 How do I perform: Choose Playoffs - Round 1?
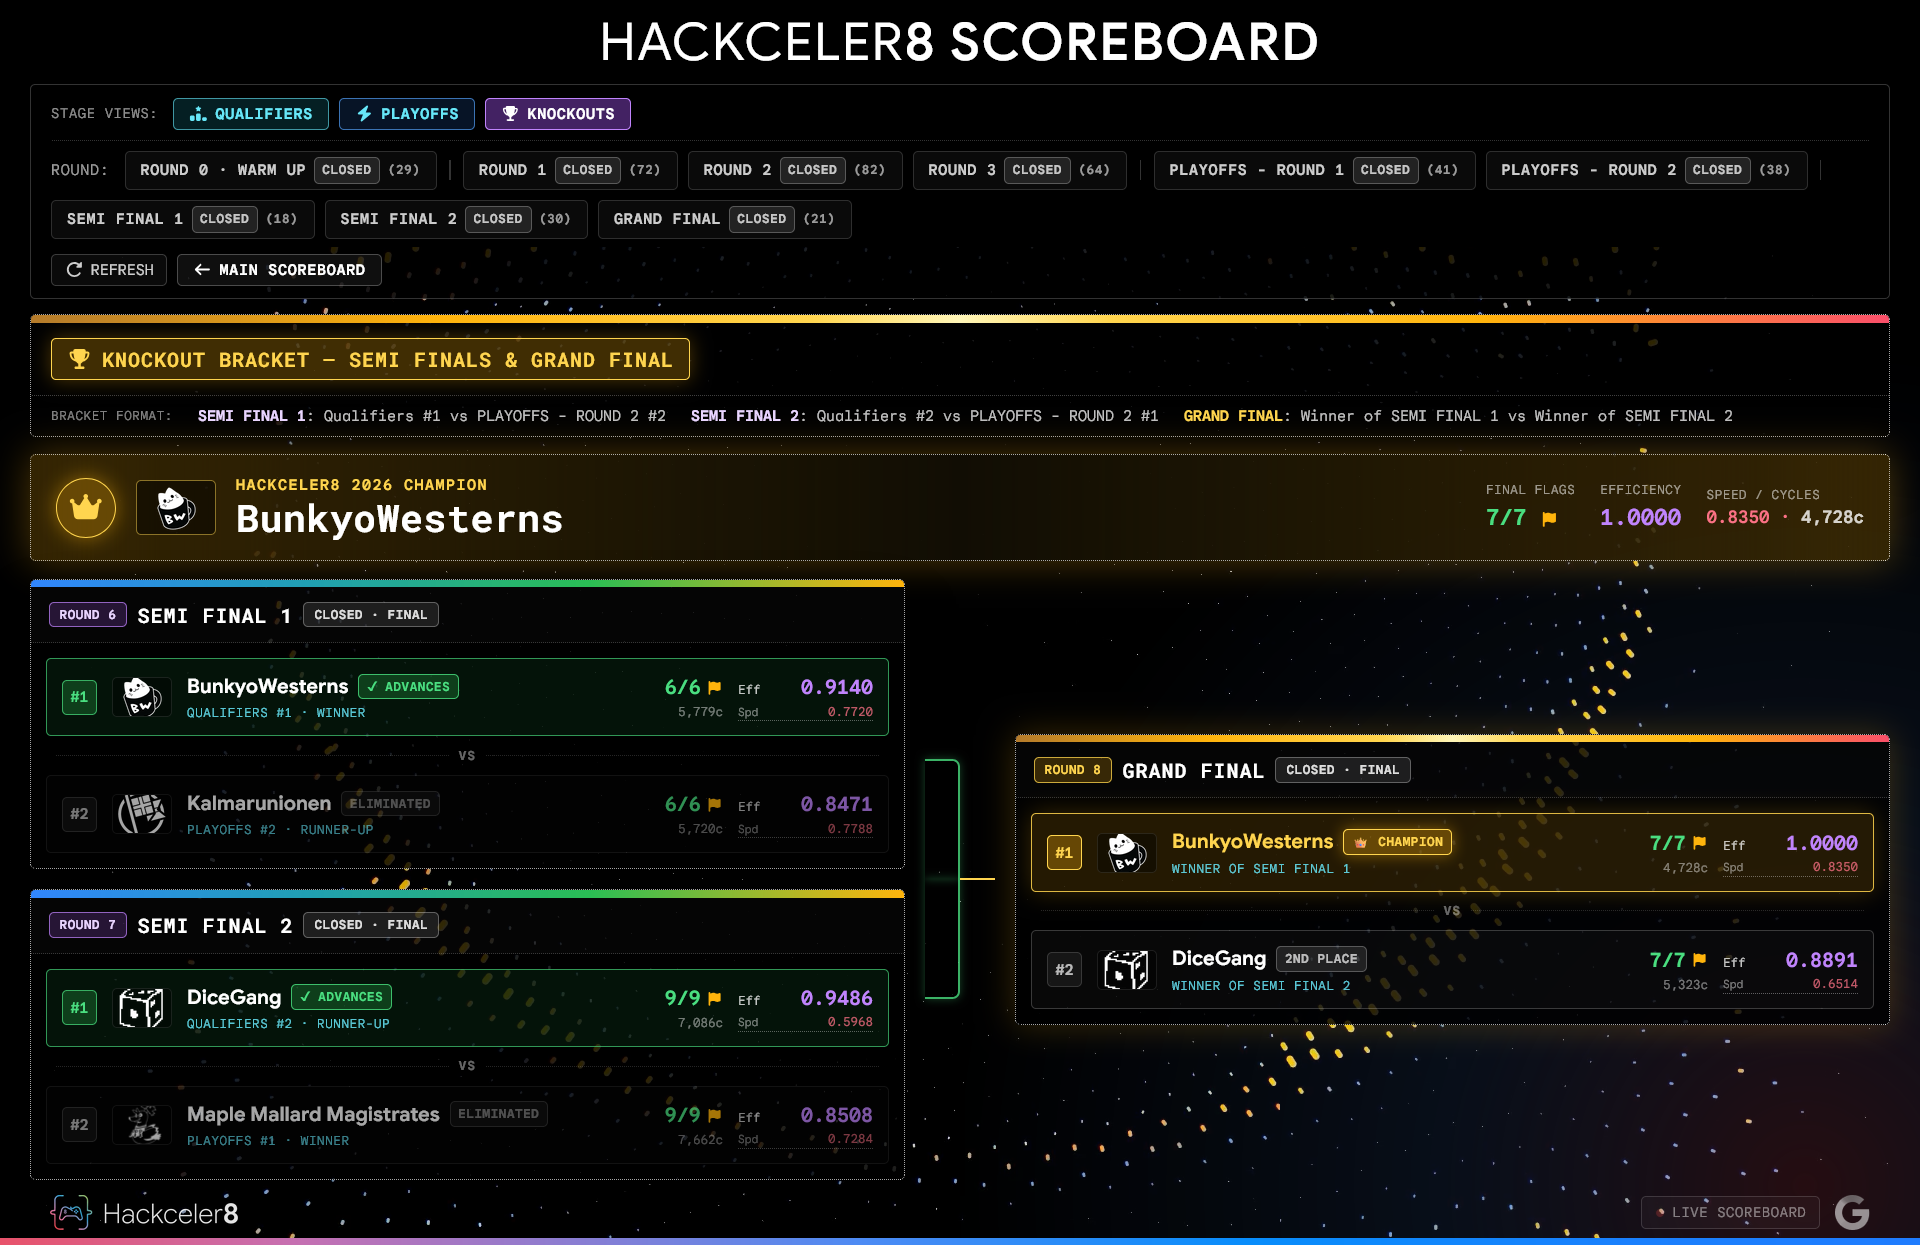point(1314,170)
